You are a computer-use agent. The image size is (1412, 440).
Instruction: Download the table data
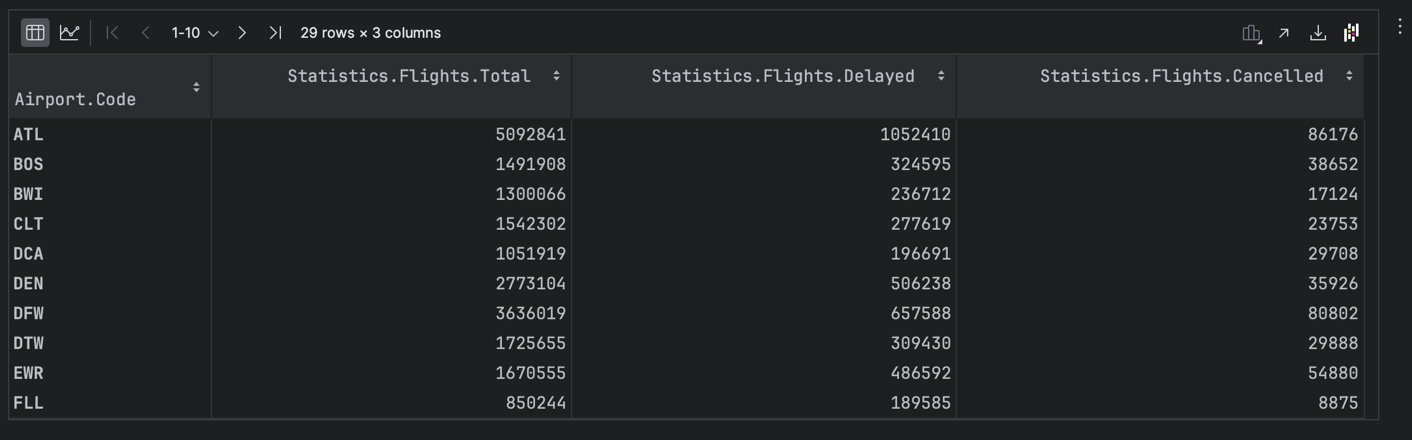(1318, 33)
